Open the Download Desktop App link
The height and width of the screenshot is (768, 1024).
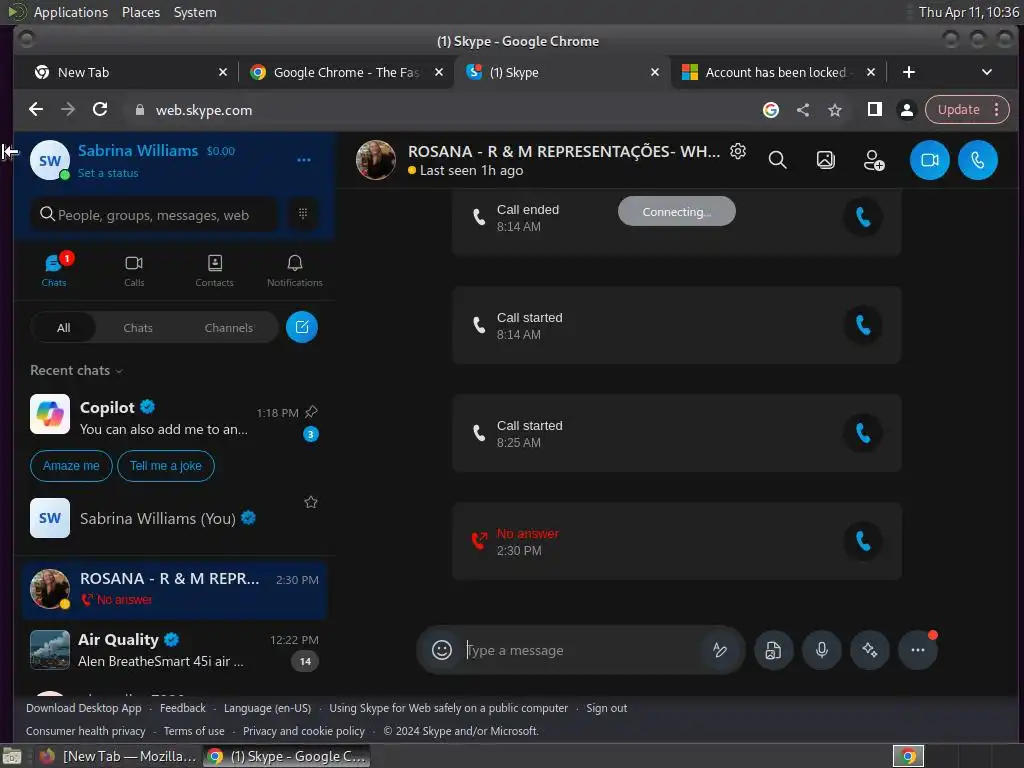tap(84, 708)
